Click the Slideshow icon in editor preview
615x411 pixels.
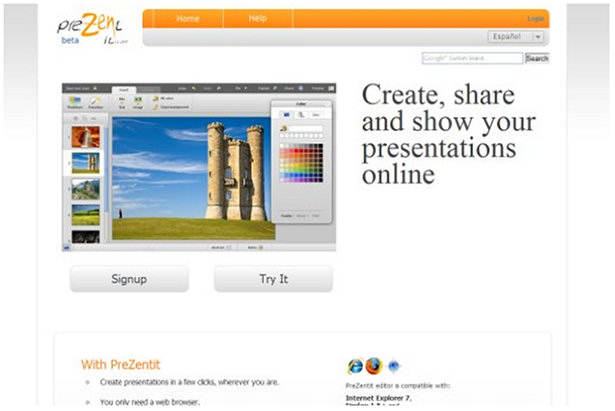[75, 102]
